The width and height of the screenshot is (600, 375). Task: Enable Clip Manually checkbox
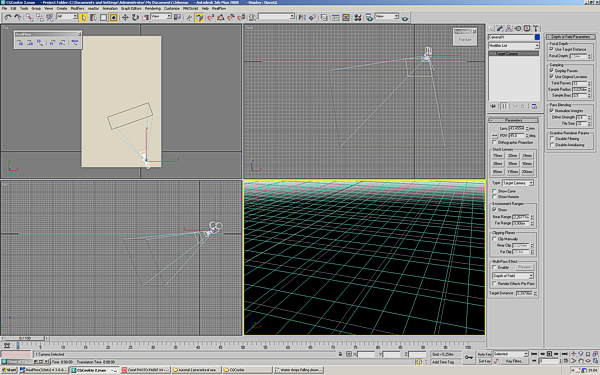[x=494, y=239]
